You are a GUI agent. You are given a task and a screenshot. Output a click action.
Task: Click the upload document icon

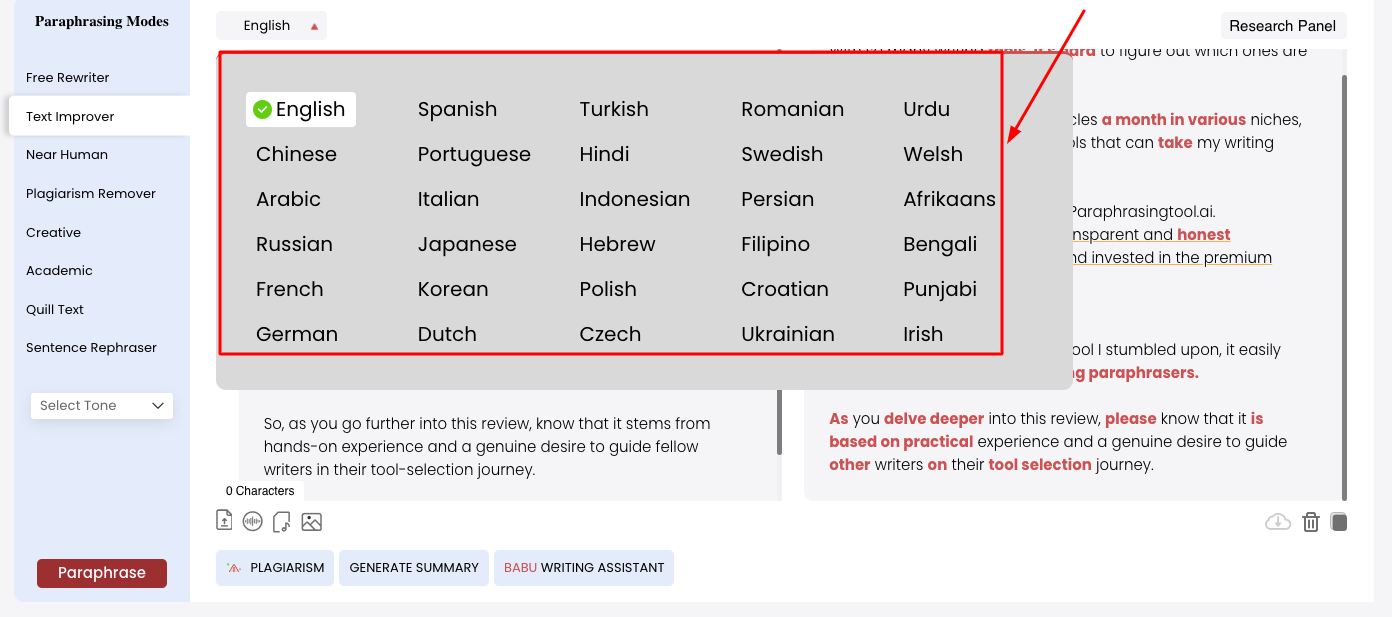(224, 521)
